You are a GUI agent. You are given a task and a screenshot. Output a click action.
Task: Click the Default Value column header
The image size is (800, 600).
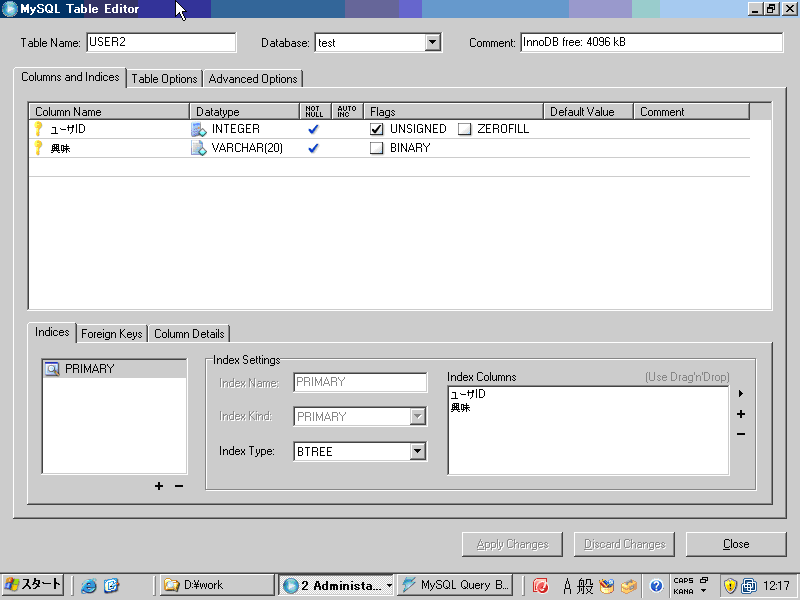pos(589,112)
